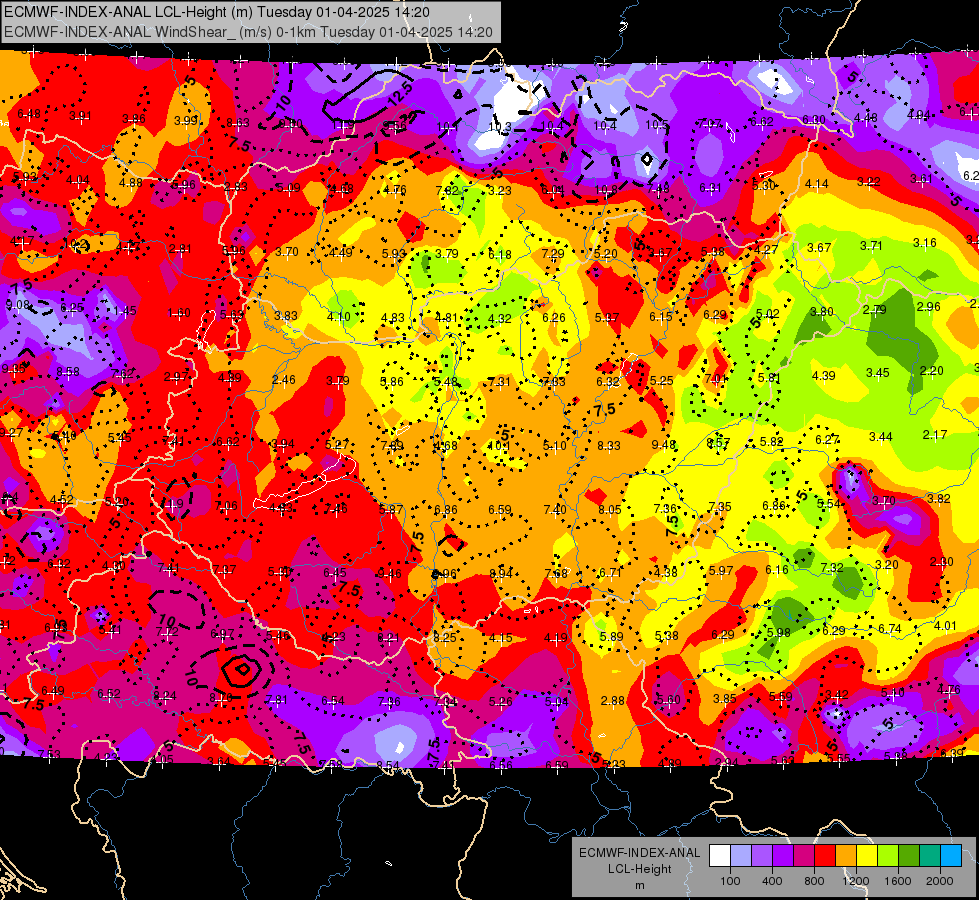979x900 pixels.
Task: Click the wind shear value 2.30
Action: click(x=941, y=561)
